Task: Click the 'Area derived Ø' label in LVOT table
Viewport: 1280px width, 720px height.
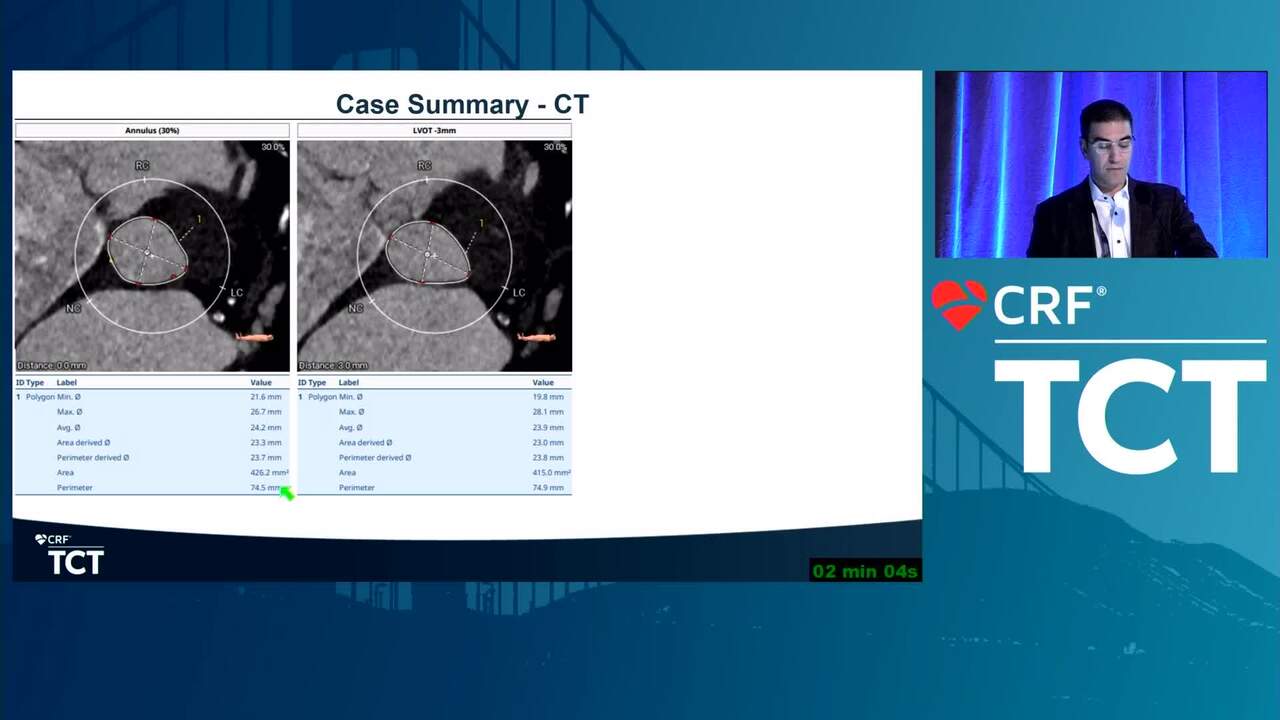Action: click(365, 442)
